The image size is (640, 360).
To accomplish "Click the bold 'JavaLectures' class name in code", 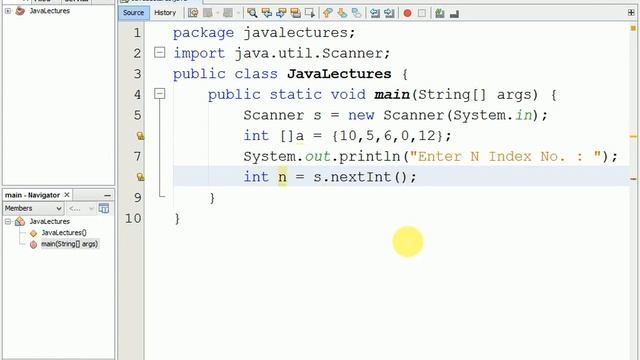I will coord(339,74).
